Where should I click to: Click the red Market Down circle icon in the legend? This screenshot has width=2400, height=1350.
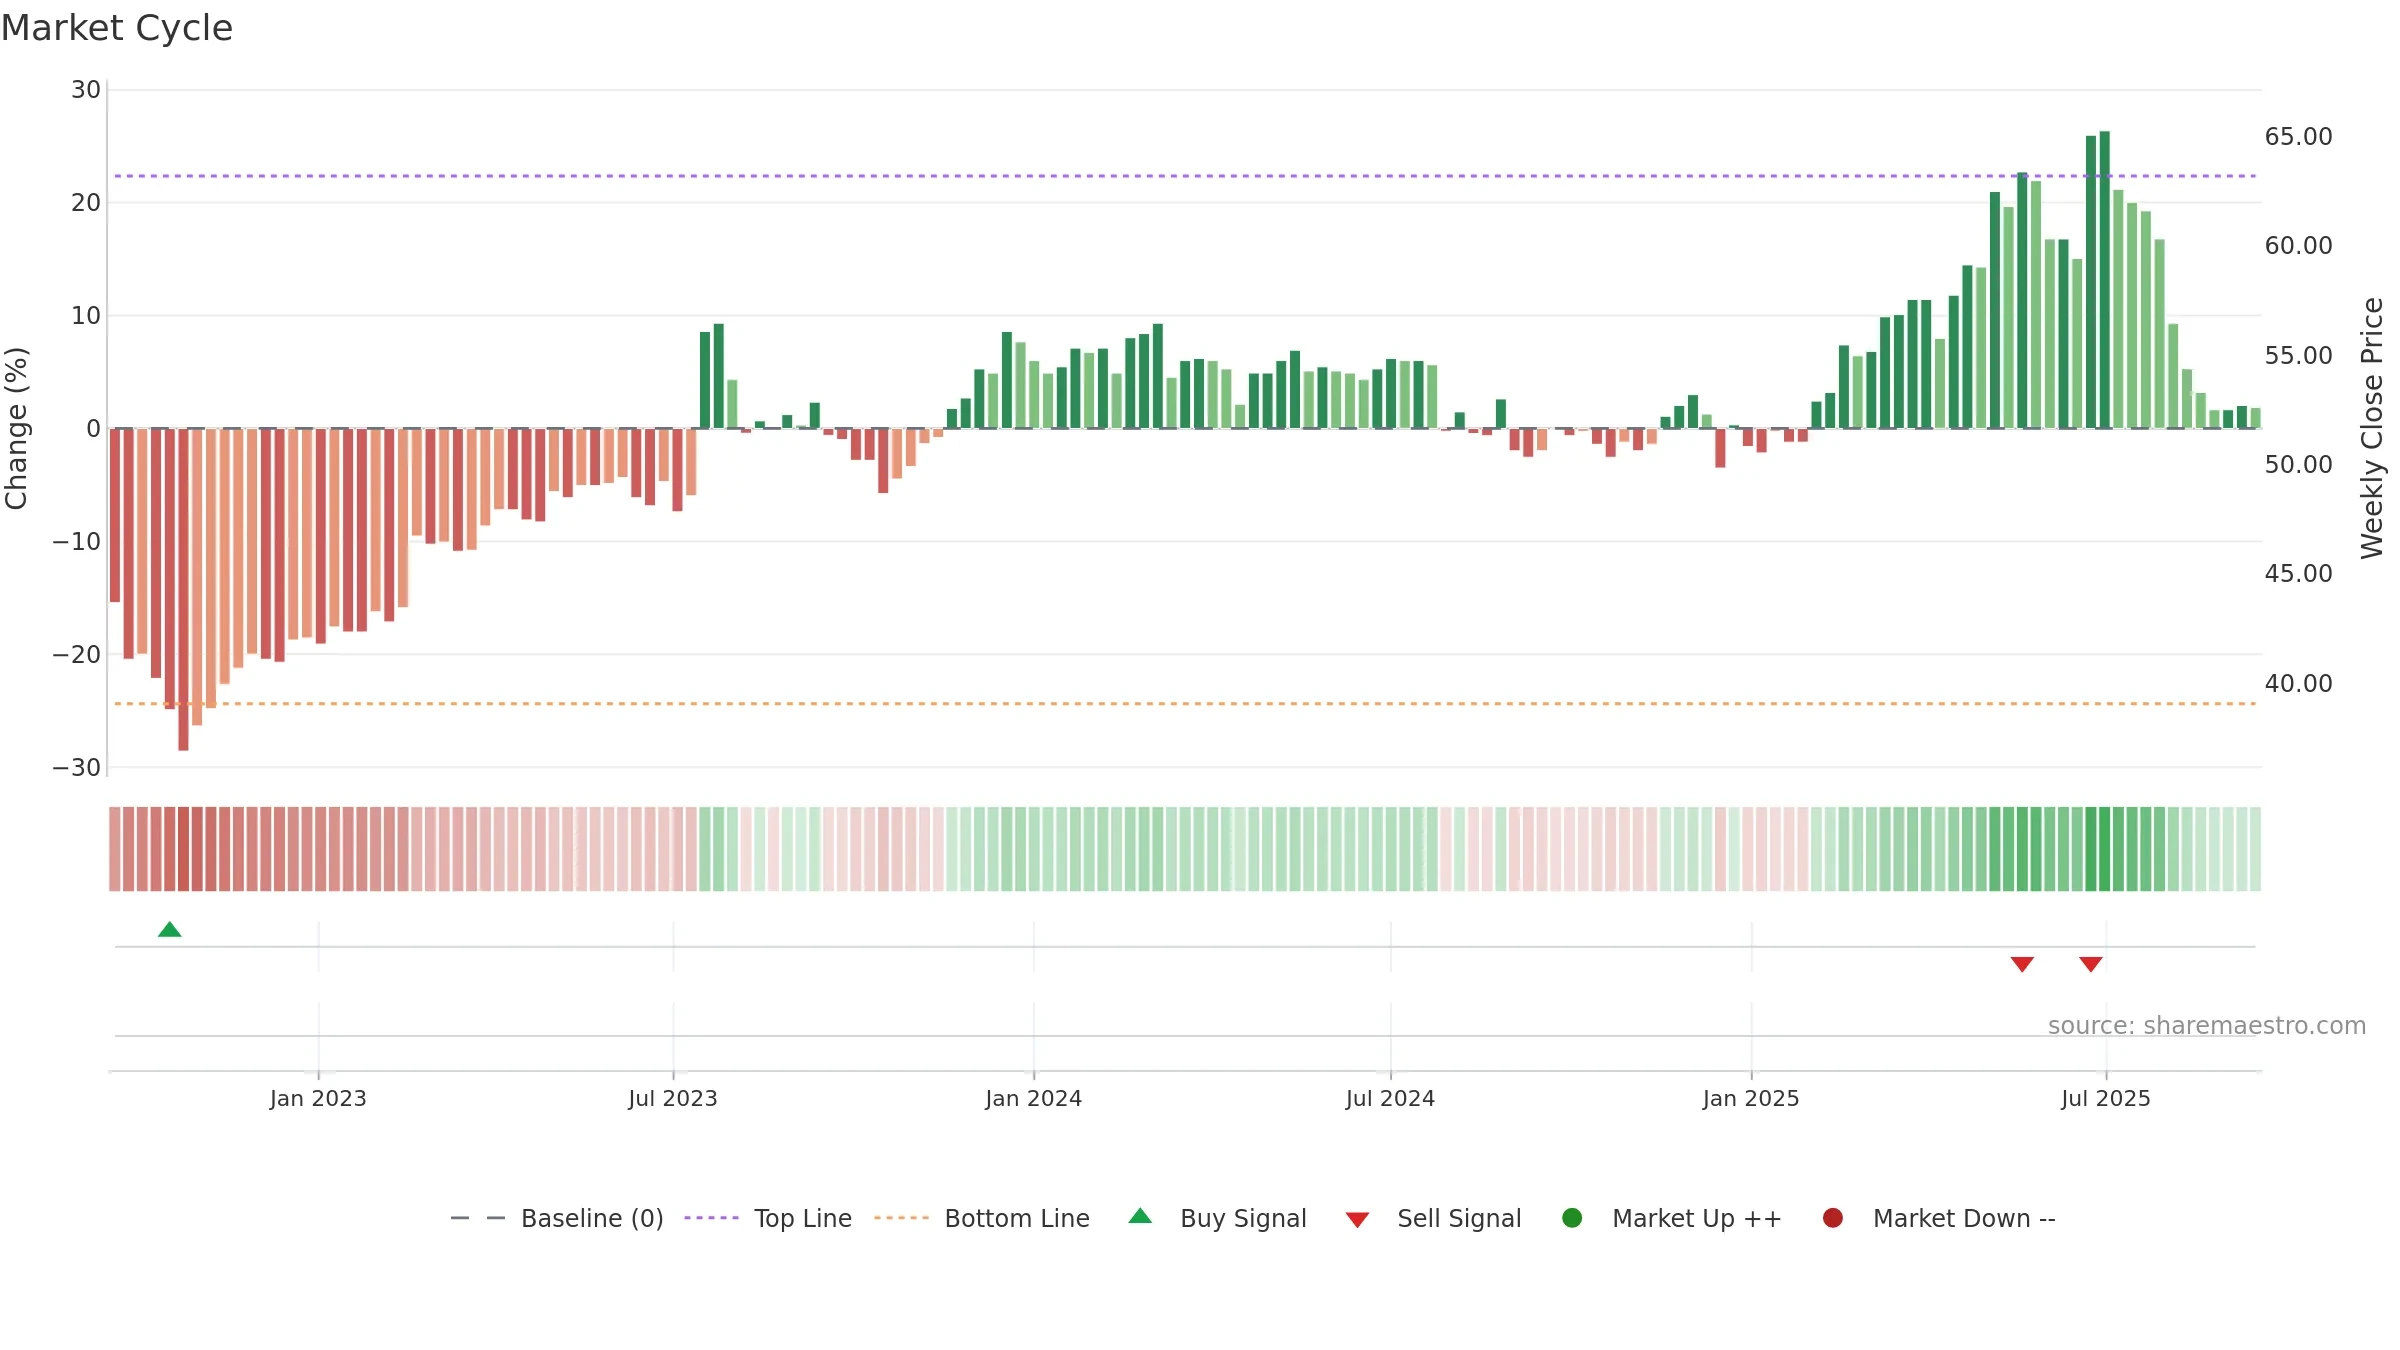[x=1833, y=1218]
